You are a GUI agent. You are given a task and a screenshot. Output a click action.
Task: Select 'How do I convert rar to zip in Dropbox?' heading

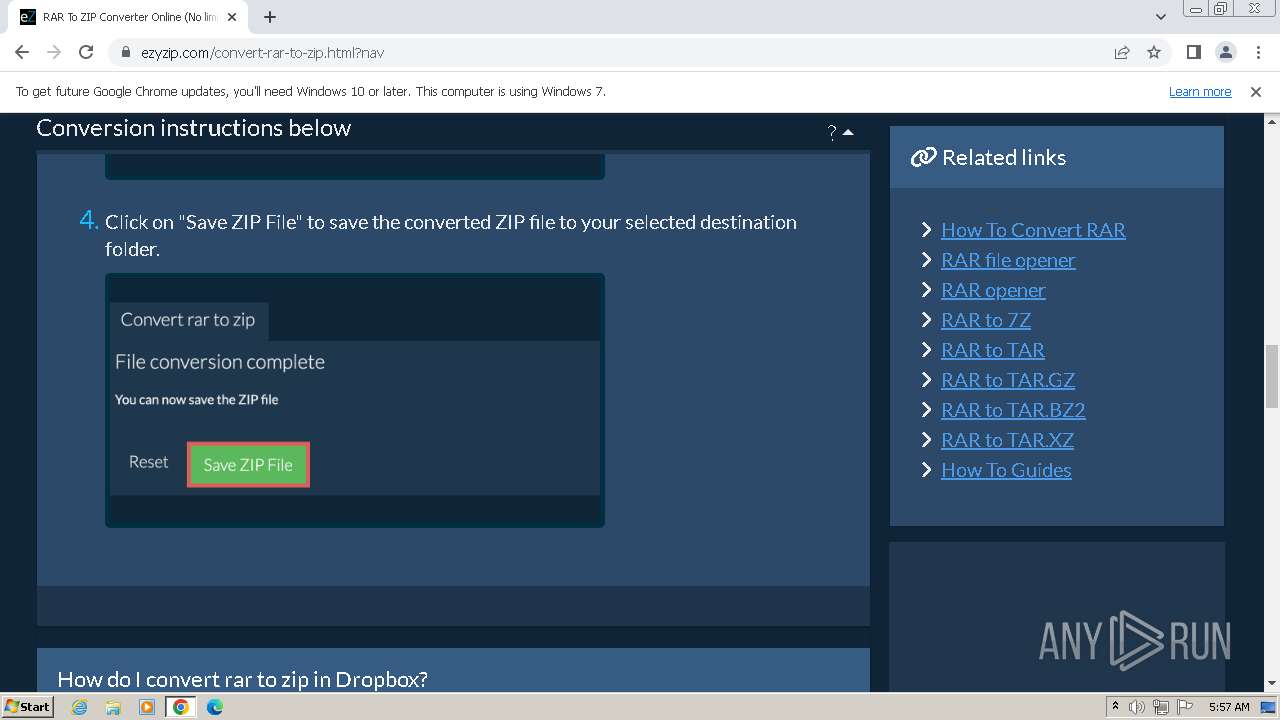[x=243, y=679]
